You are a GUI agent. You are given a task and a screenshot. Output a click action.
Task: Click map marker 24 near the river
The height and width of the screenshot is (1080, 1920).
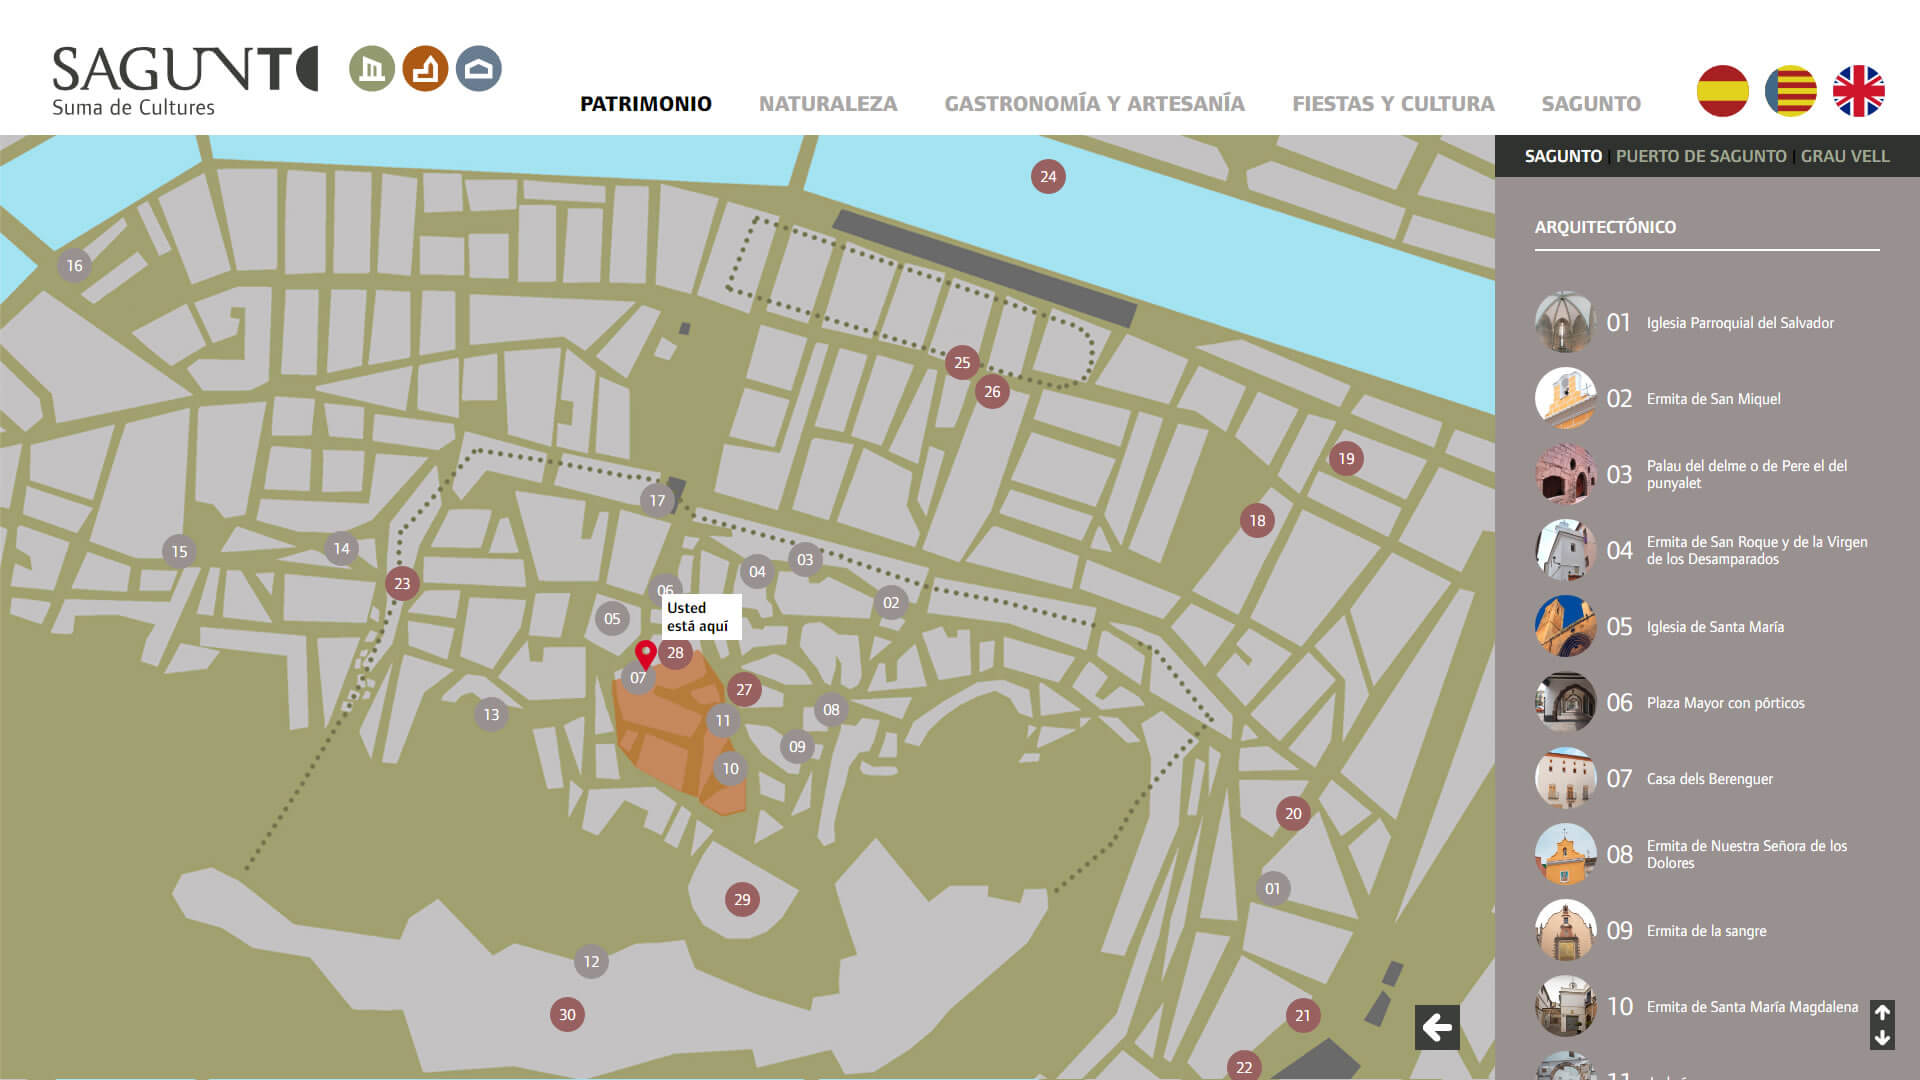(1047, 176)
